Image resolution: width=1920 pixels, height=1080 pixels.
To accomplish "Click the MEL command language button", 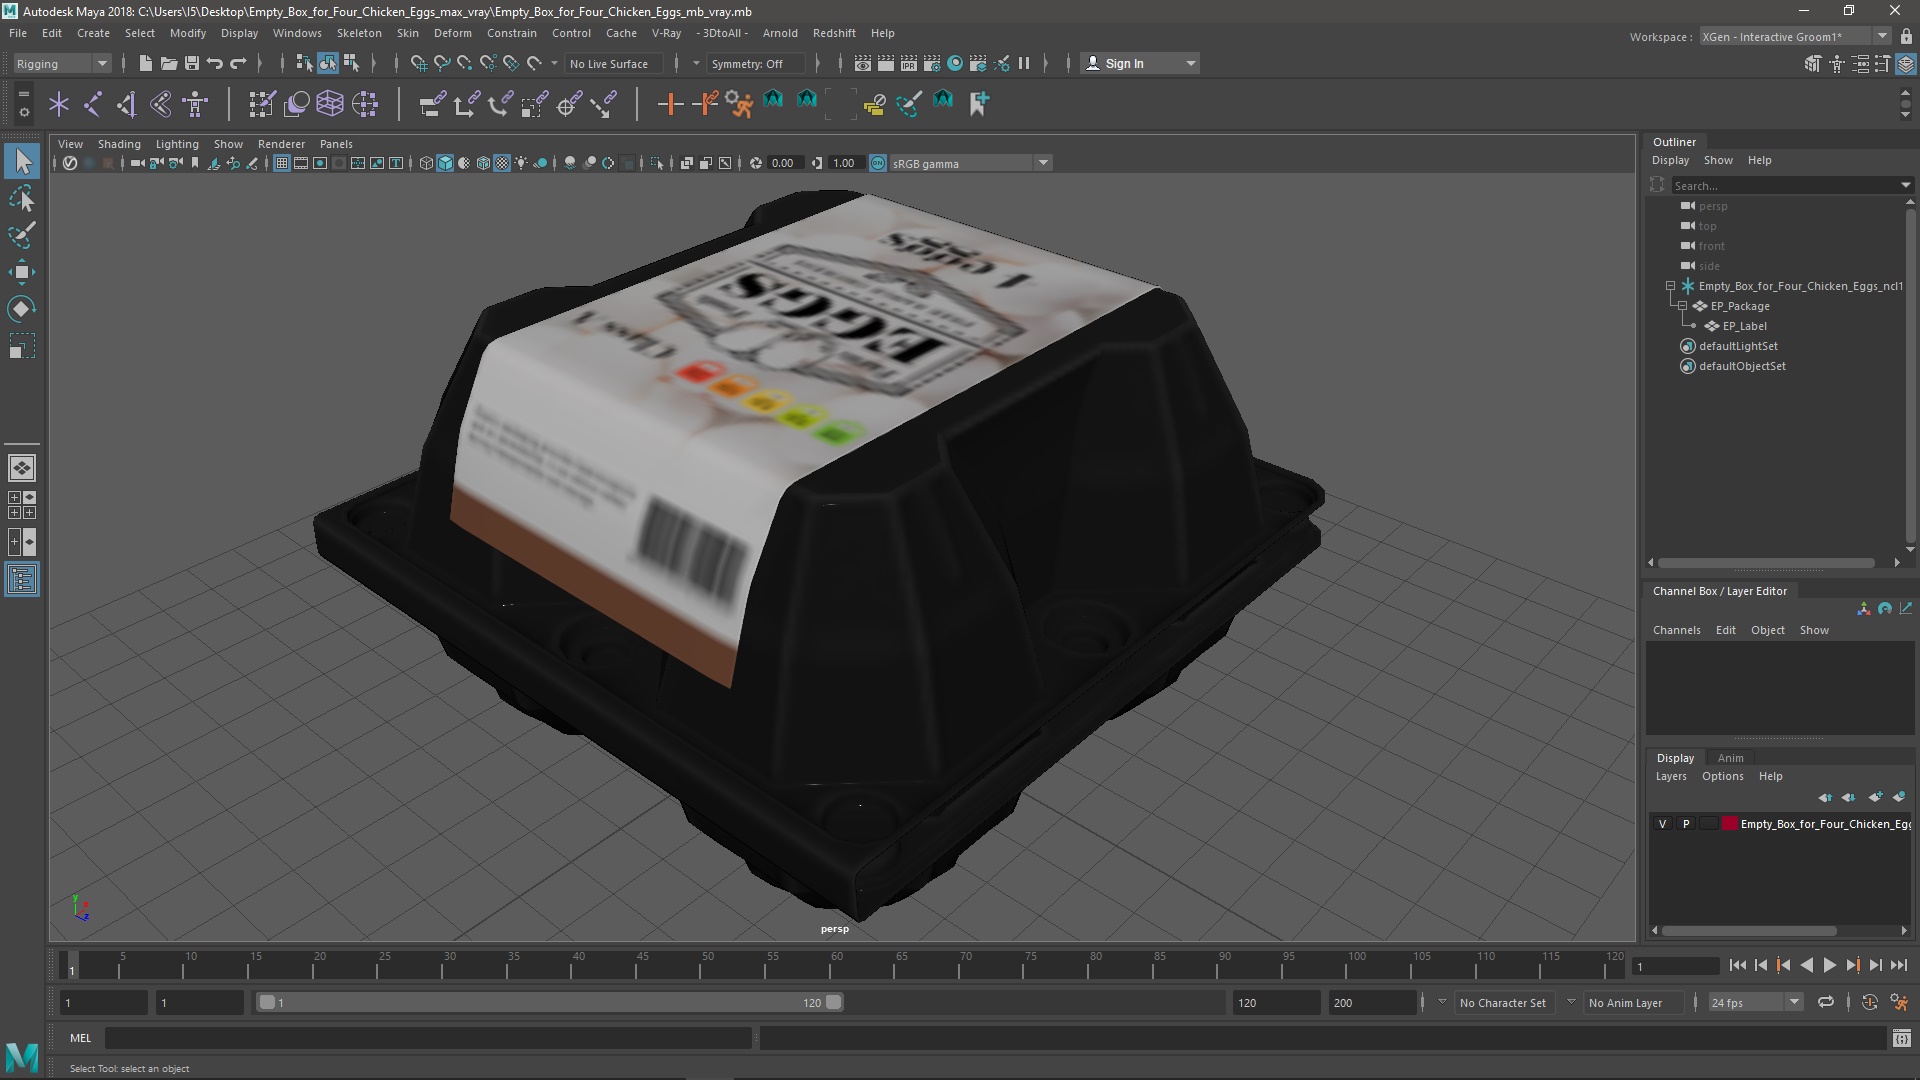I will (80, 1038).
